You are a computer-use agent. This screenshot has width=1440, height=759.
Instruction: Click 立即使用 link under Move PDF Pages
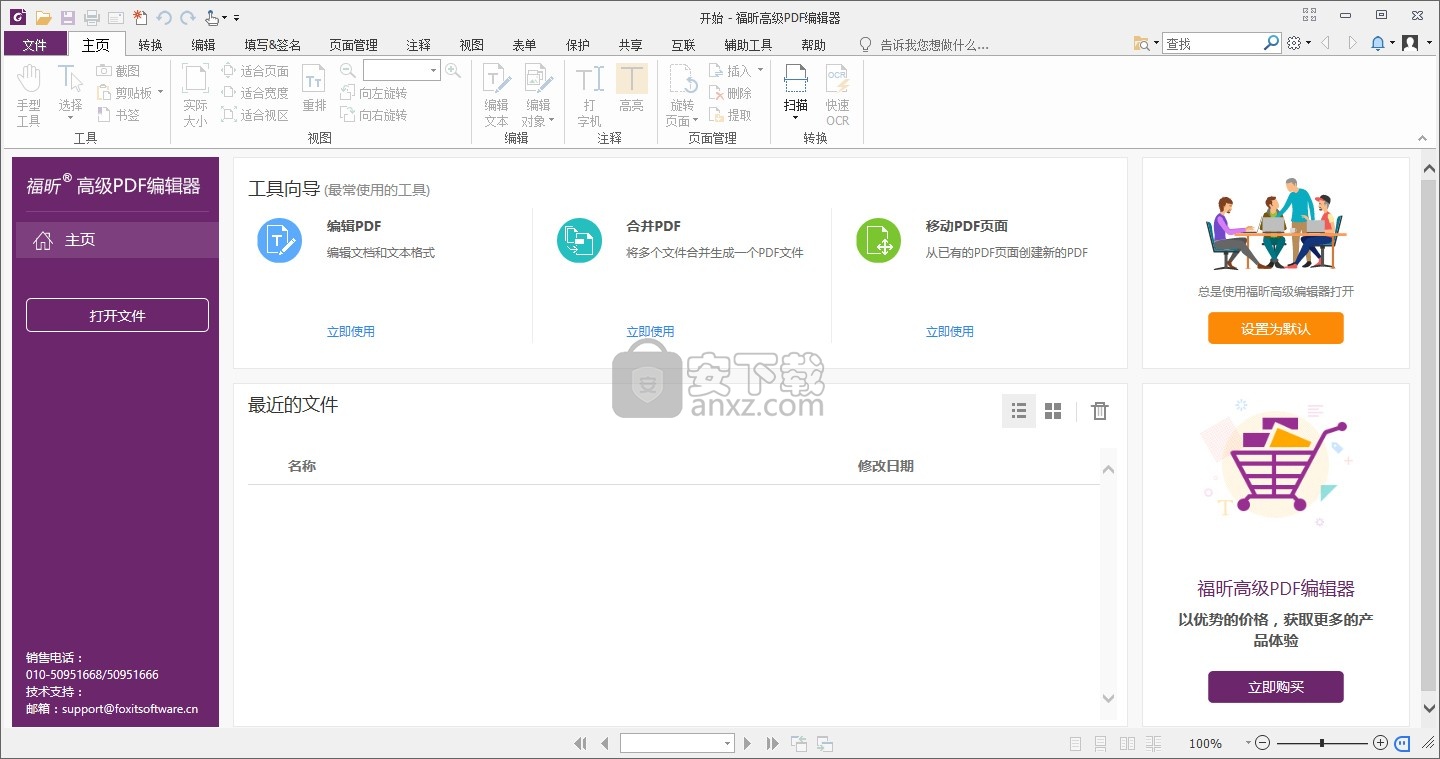point(949,331)
